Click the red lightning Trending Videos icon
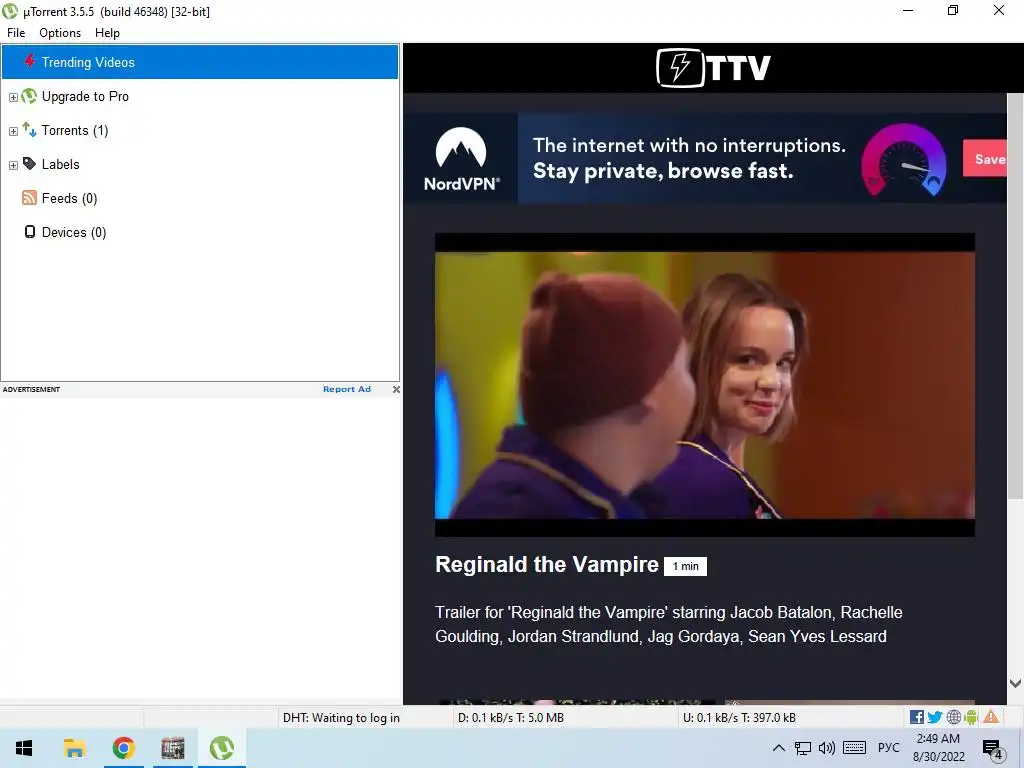 tap(29, 61)
